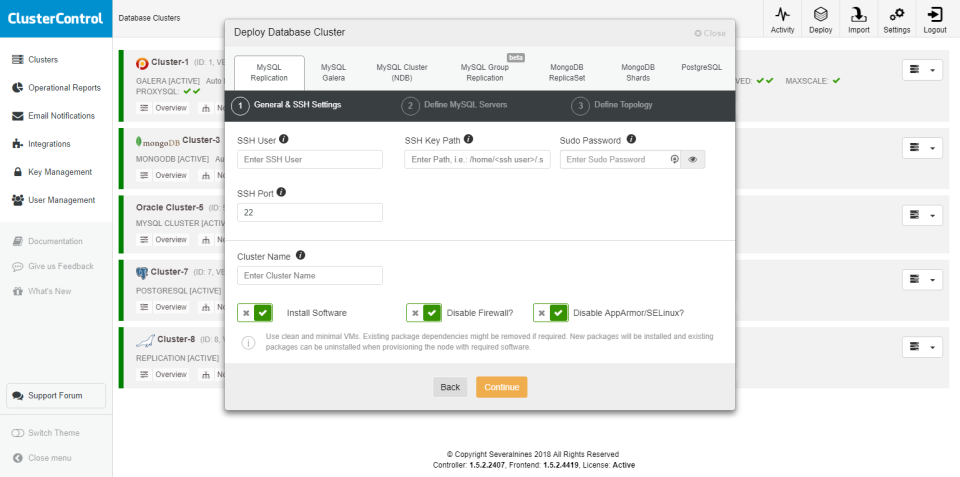Click the MySQL dolphin icon on Cluster-8
This screenshot has width=960, height=477.
145,340
